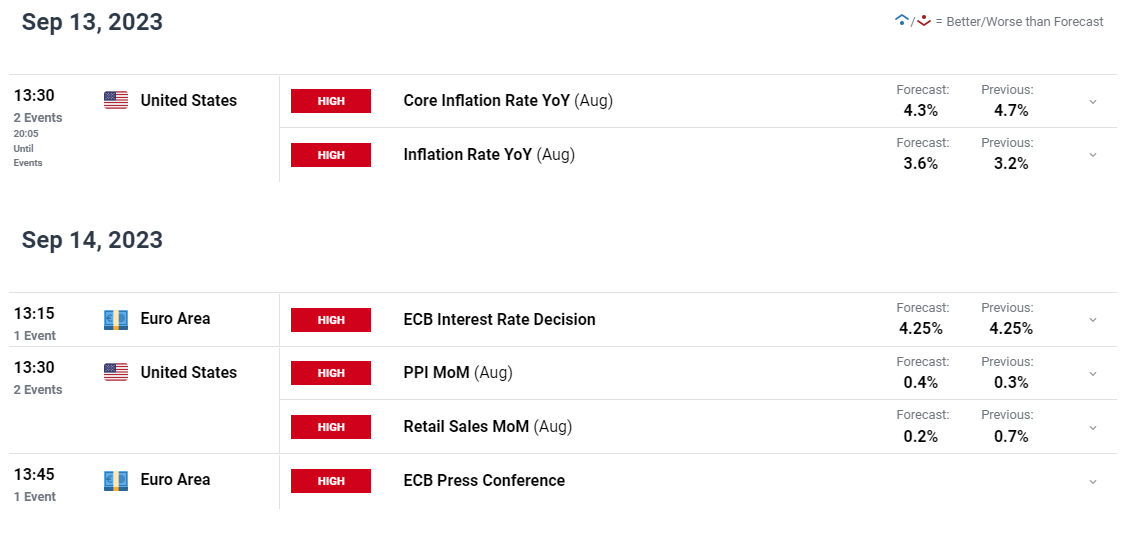Select the Sep 14, 2023 date heading
The height and width of the screenshot is (539, 1141).
[92, 240]
